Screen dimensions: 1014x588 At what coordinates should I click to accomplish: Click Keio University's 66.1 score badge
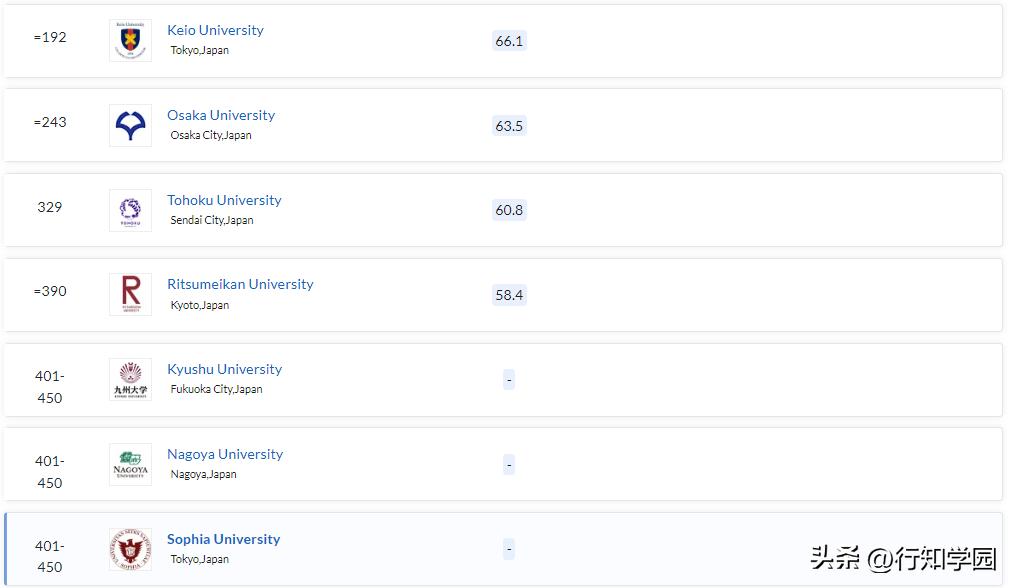tap(509, 41)
